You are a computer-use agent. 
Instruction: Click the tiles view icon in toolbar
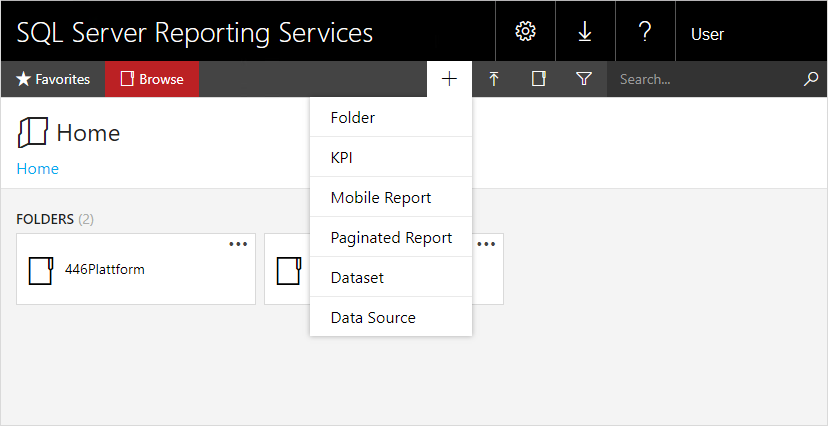tap(539, 79)
